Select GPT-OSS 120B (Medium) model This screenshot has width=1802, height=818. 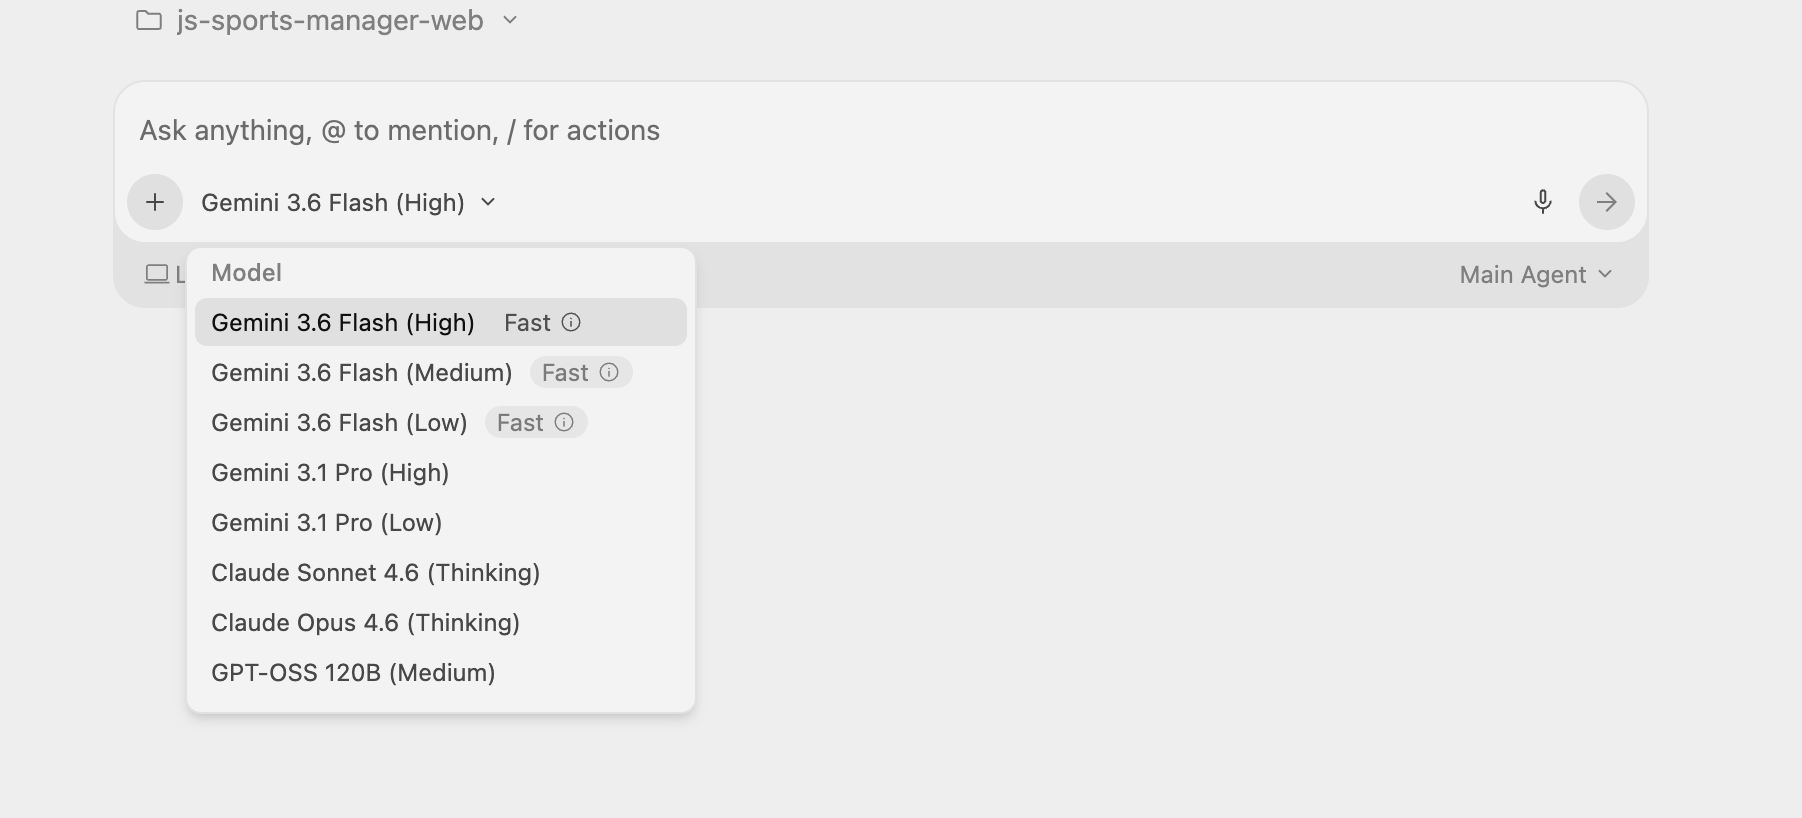(x=441, y=672)
